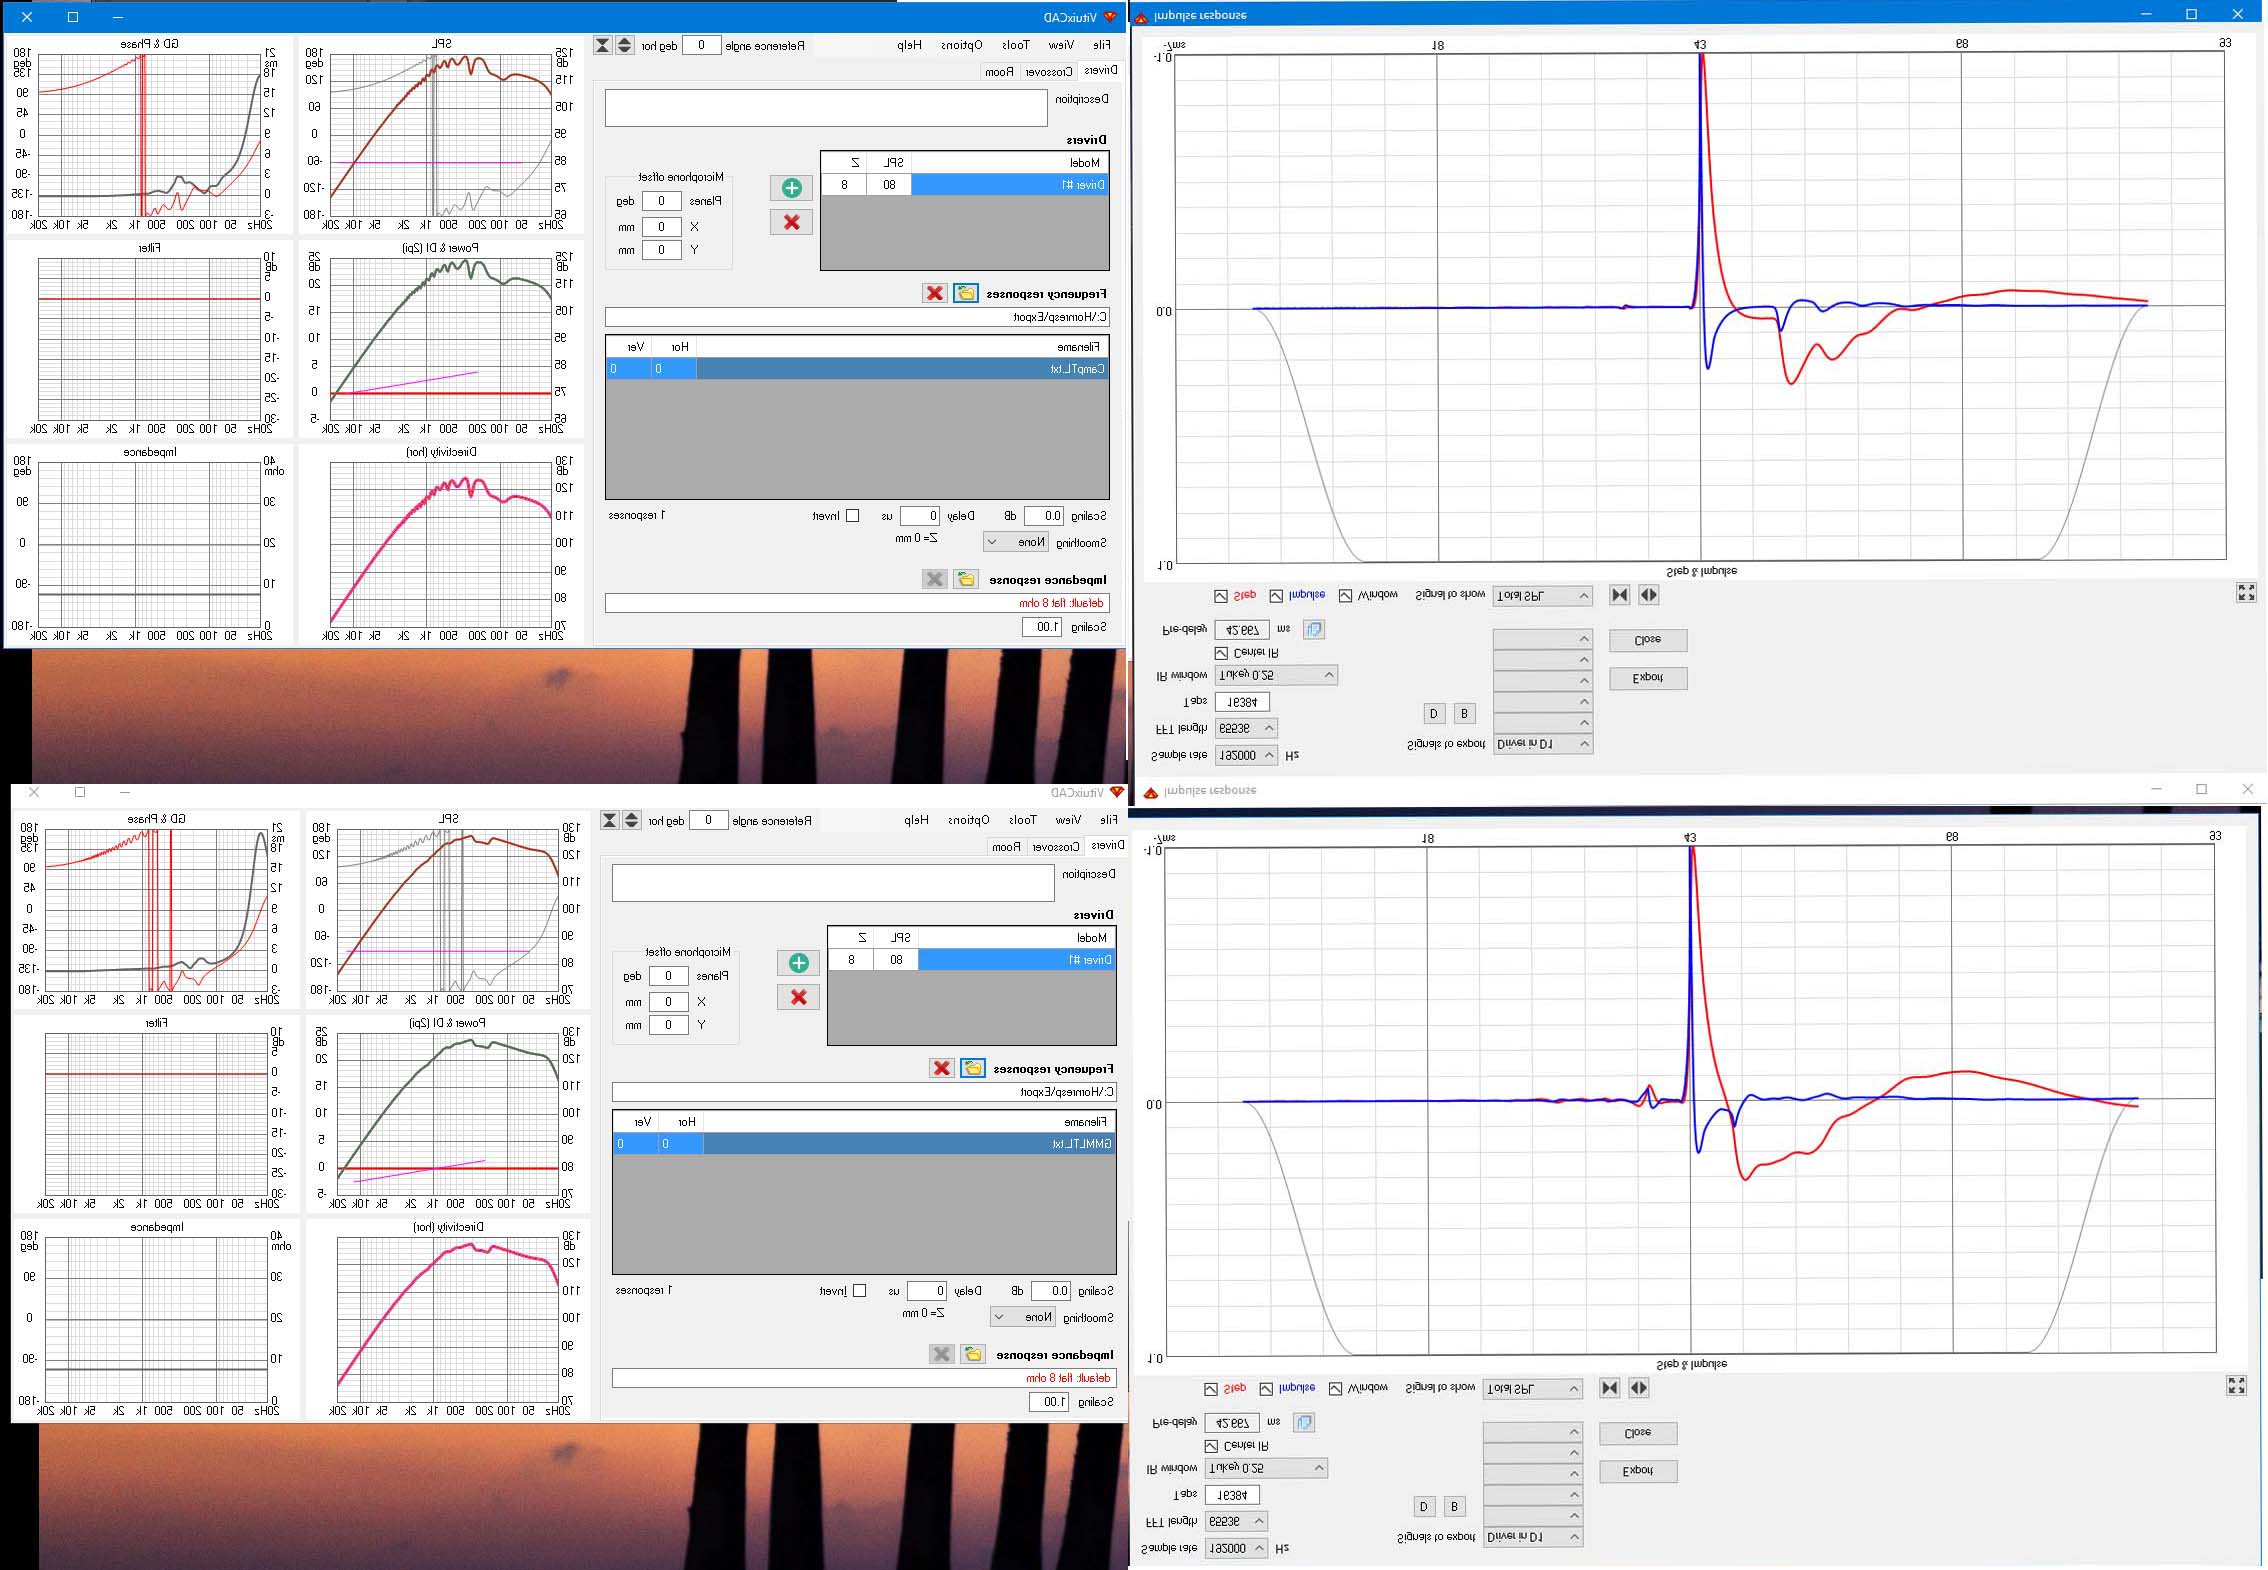Expand chart fullscreen in upper Impulse response window
2268x1570 pixels.
point(2246,593)
